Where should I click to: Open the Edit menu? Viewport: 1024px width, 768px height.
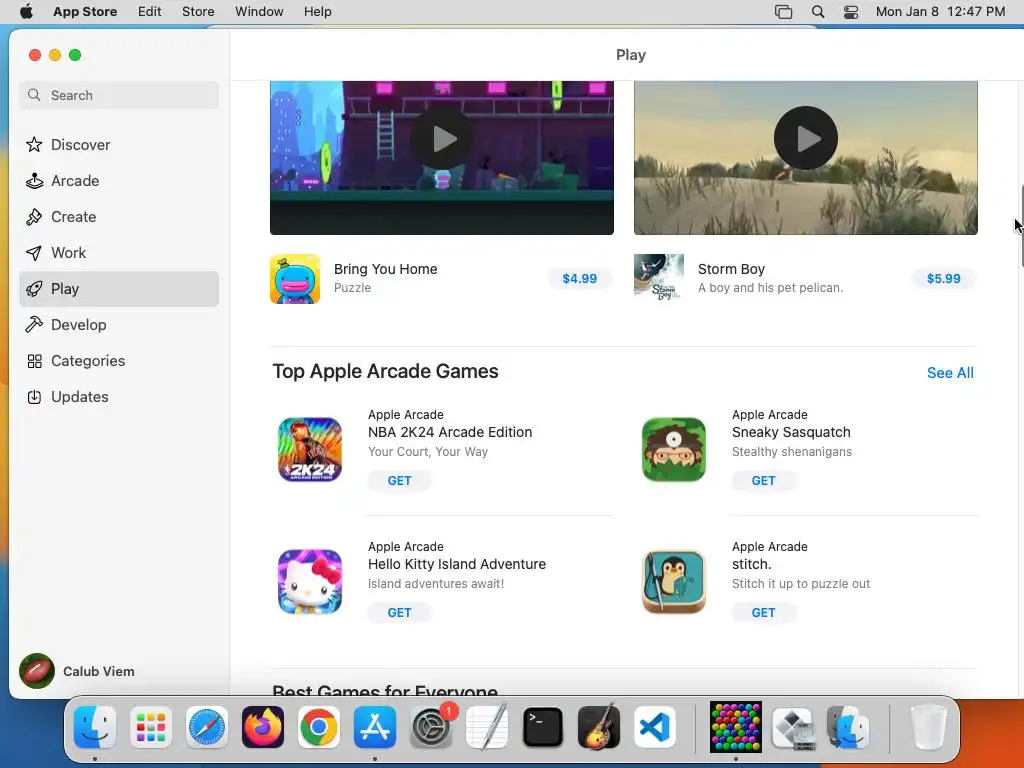[150, 12]
